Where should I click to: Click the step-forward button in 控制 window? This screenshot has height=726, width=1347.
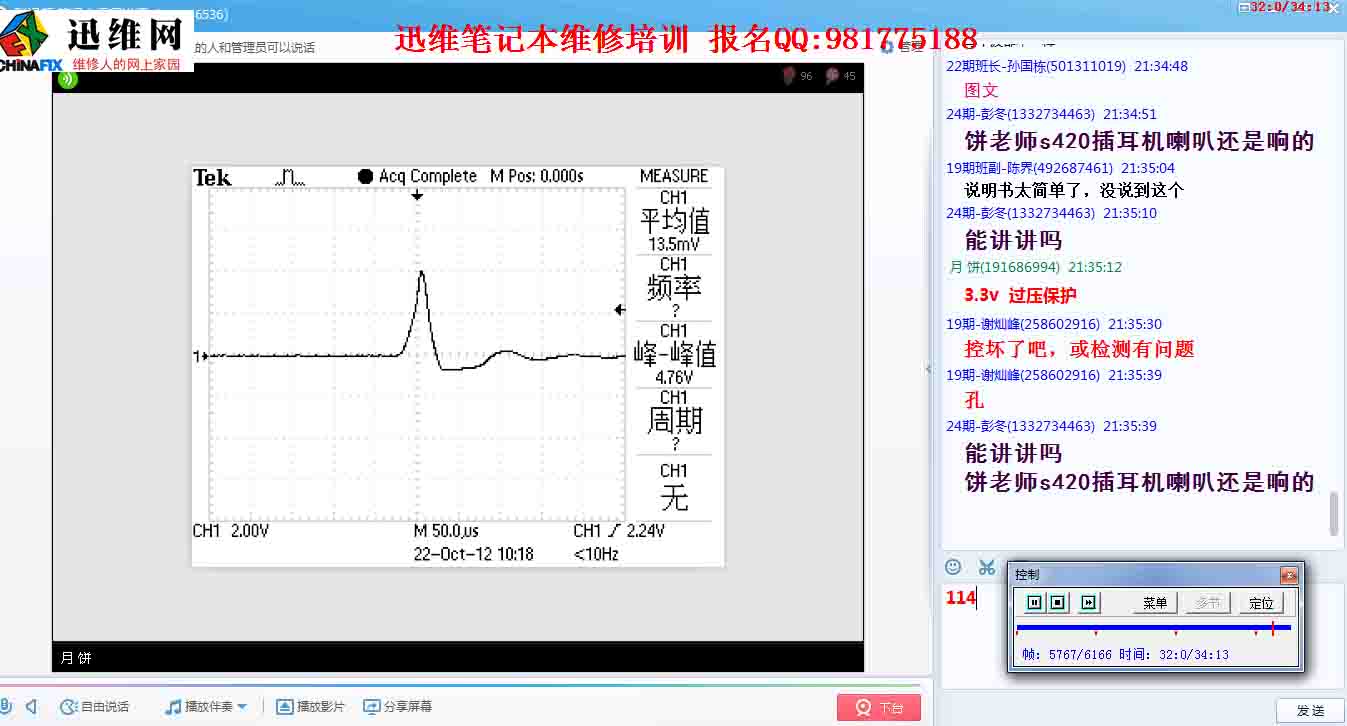1090,602
